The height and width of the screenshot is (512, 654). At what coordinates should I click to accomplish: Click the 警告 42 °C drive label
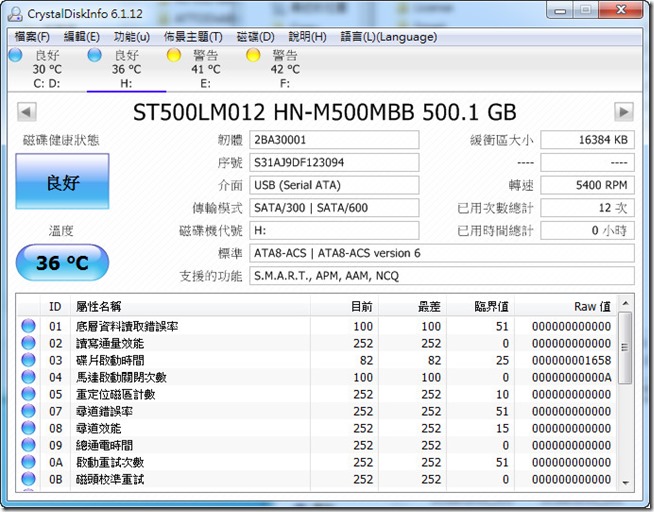tap(285, 62)
